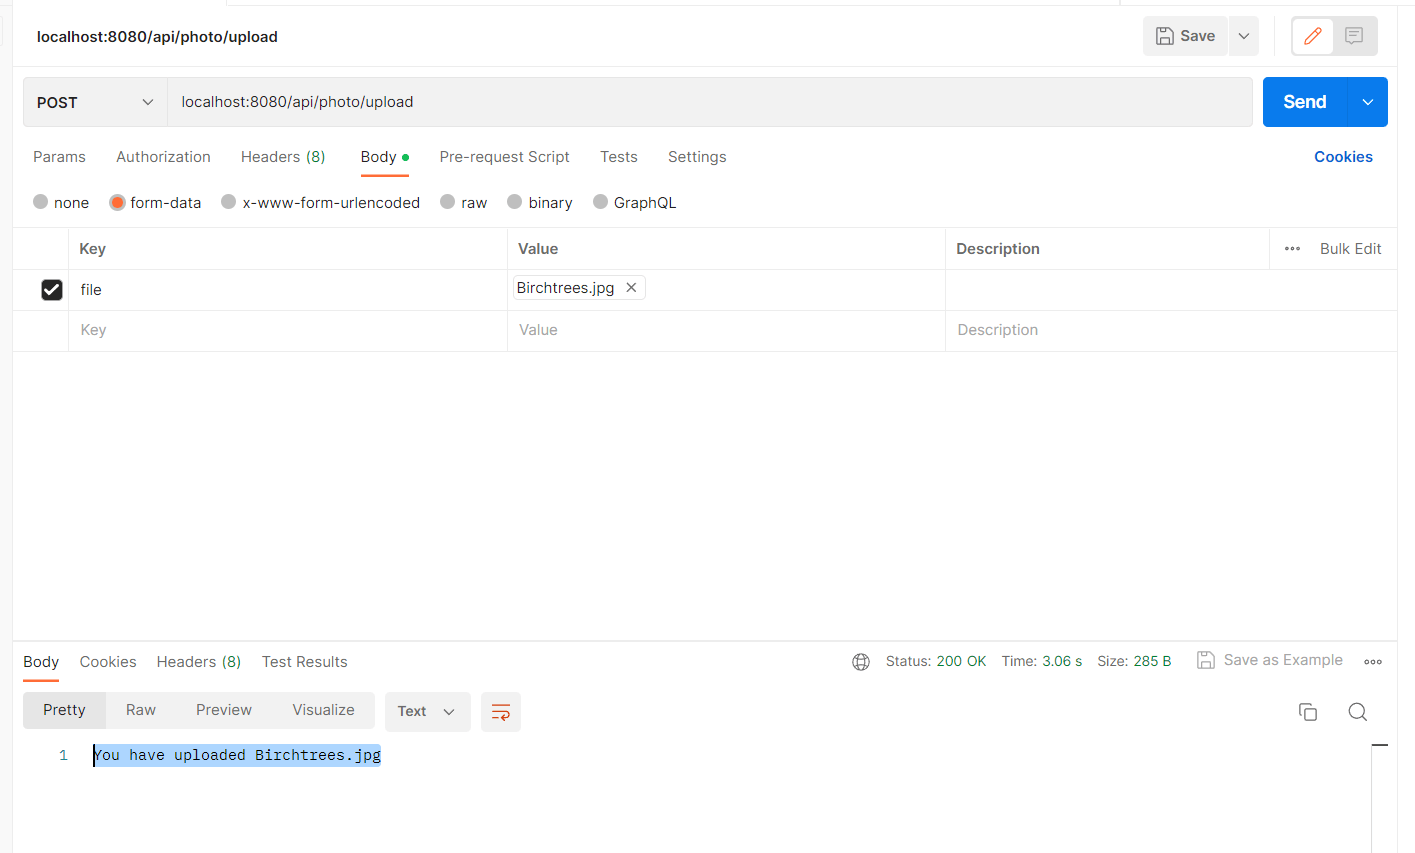Screen dimensions: 1415x853
Task: Click the request URL input field
Action: click(x=709, y=102)
